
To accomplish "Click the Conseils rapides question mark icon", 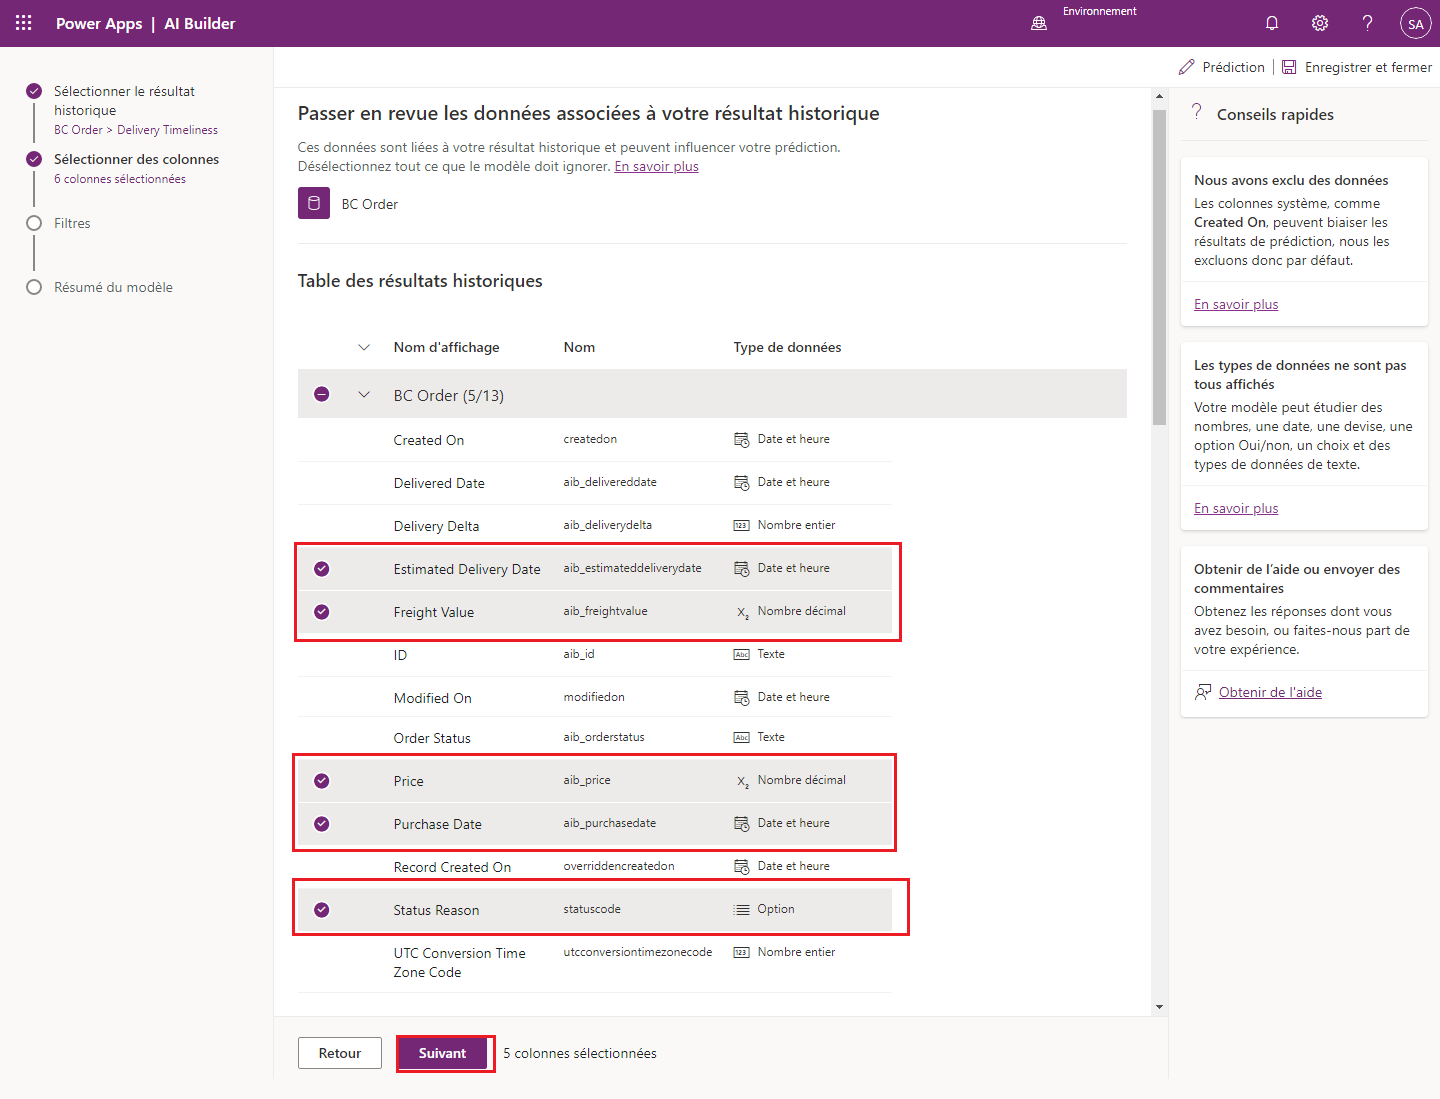I will (x=1197, y=112).
